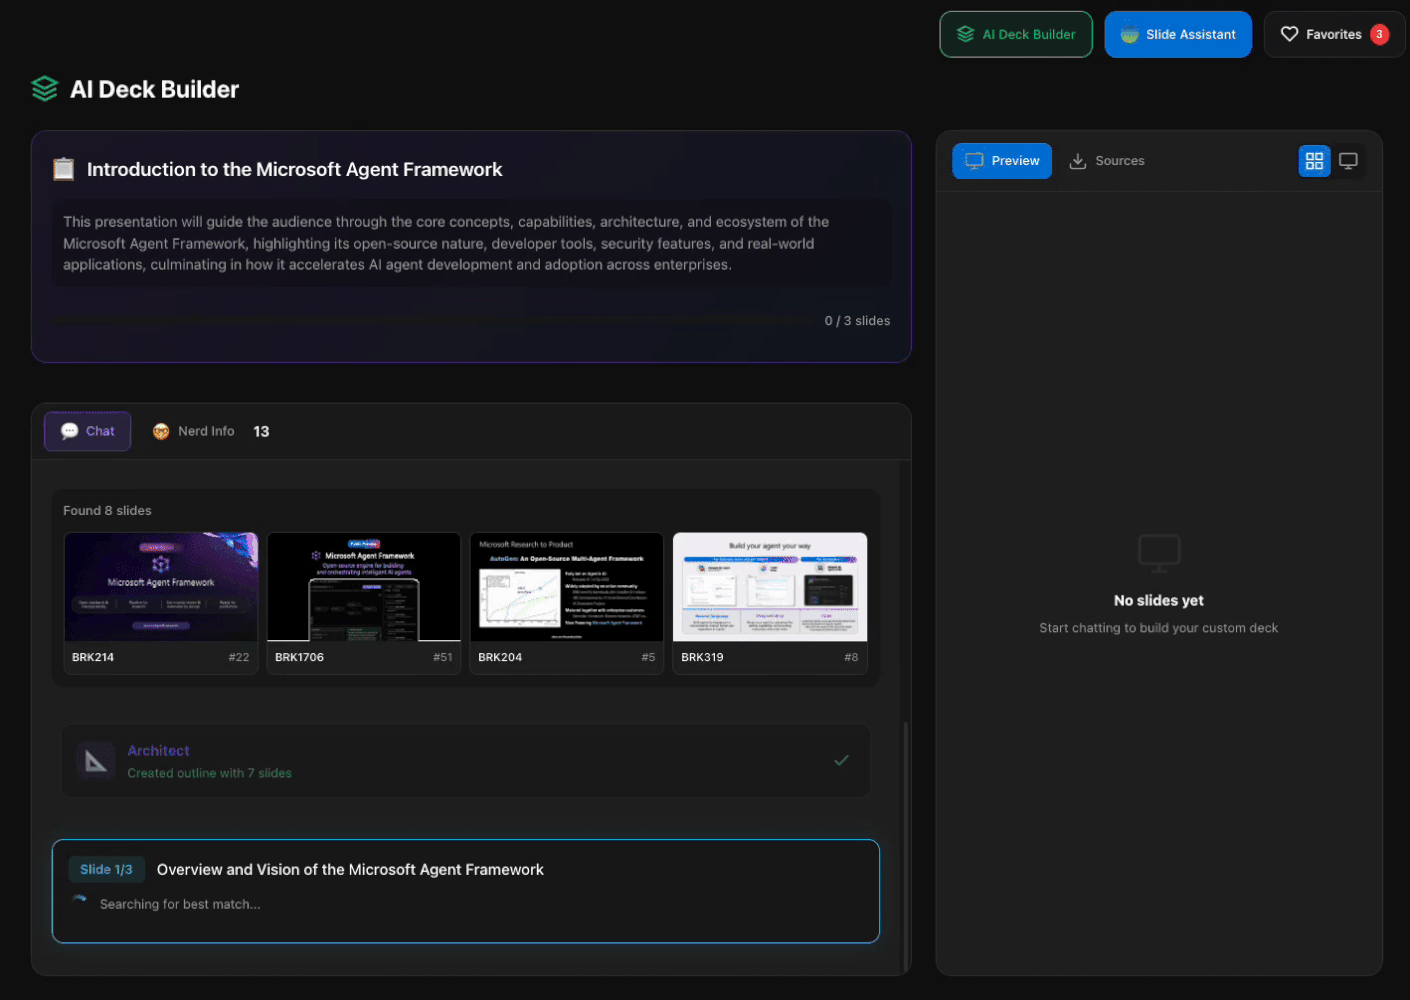Click the AI Deck Builder layers icon
1410x1000 pixels.
pyautogui.click(x=44, y=89)
